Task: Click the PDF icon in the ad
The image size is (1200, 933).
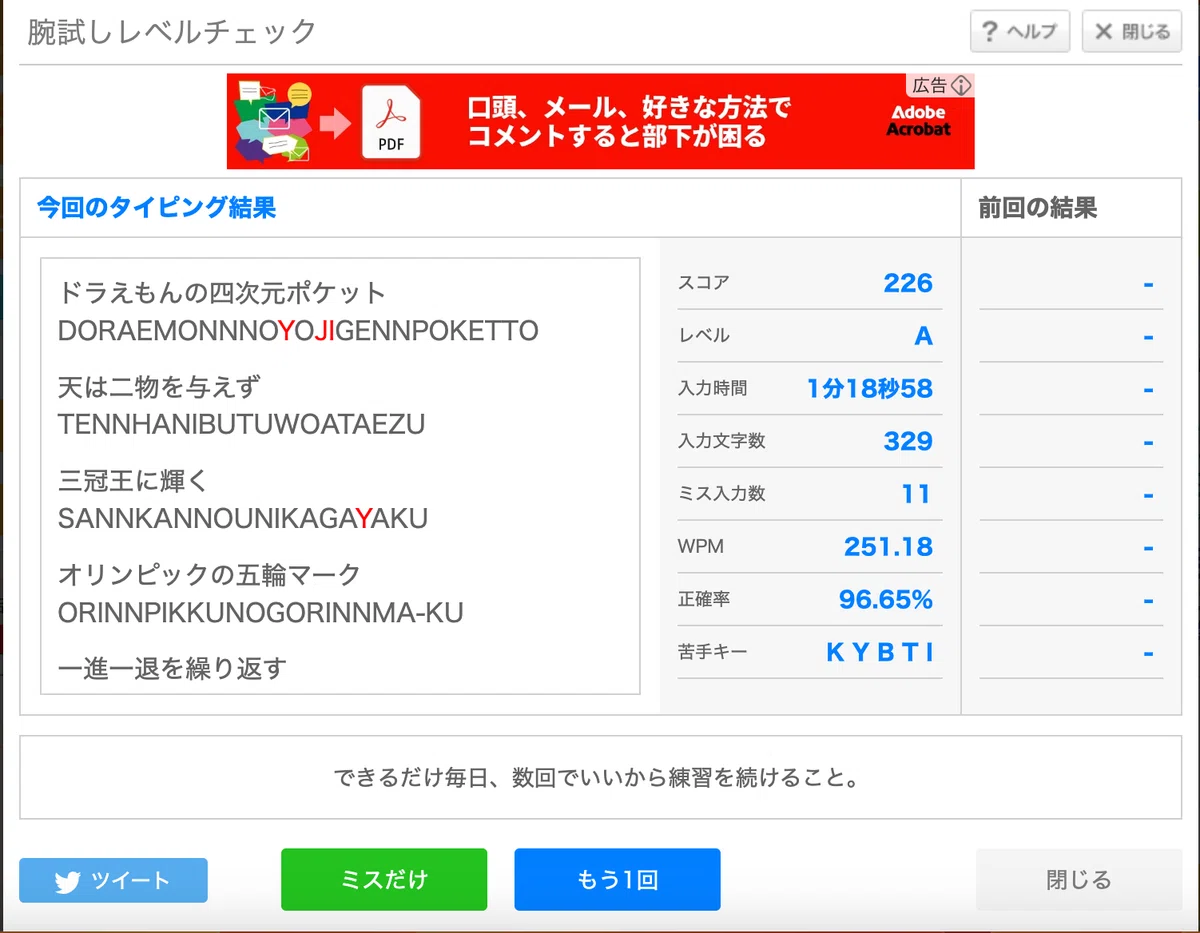Action: 391,123
